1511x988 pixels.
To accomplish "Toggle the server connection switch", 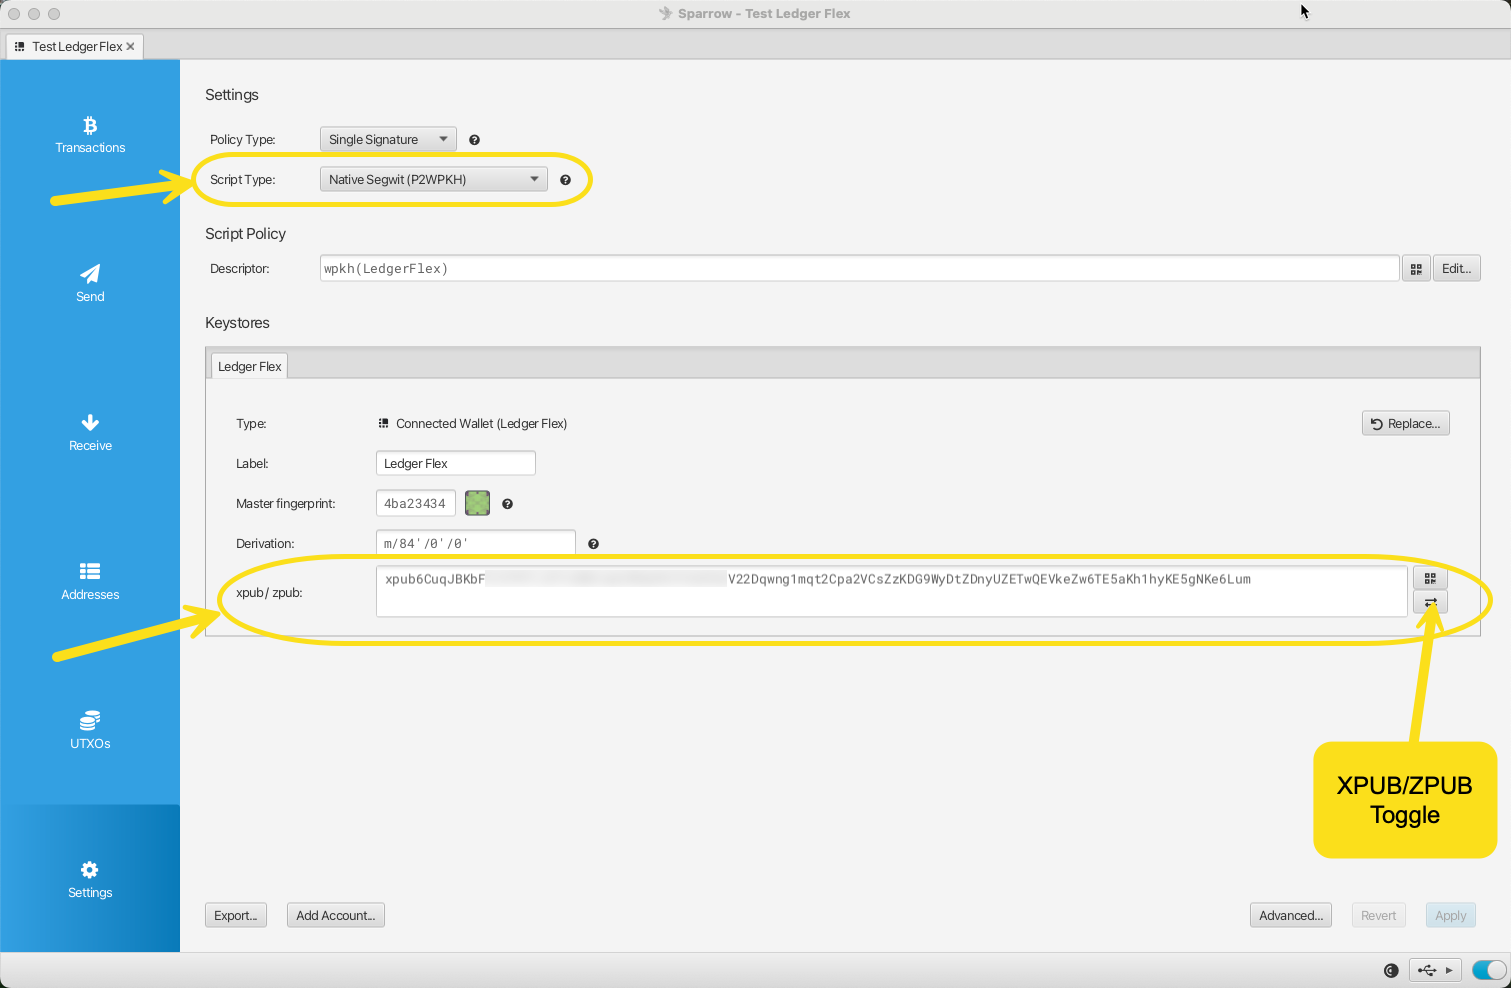I will (1488, 970).
